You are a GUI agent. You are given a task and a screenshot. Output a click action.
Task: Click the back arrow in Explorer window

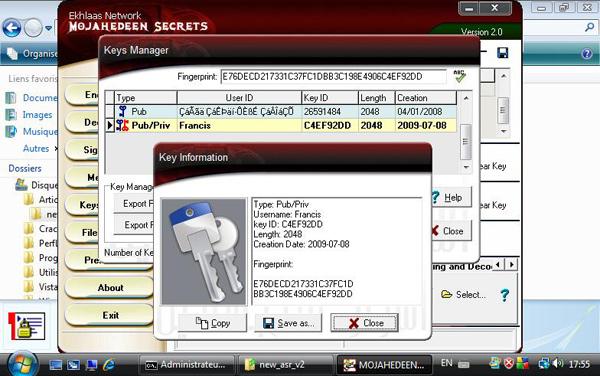tap(11, 28)
